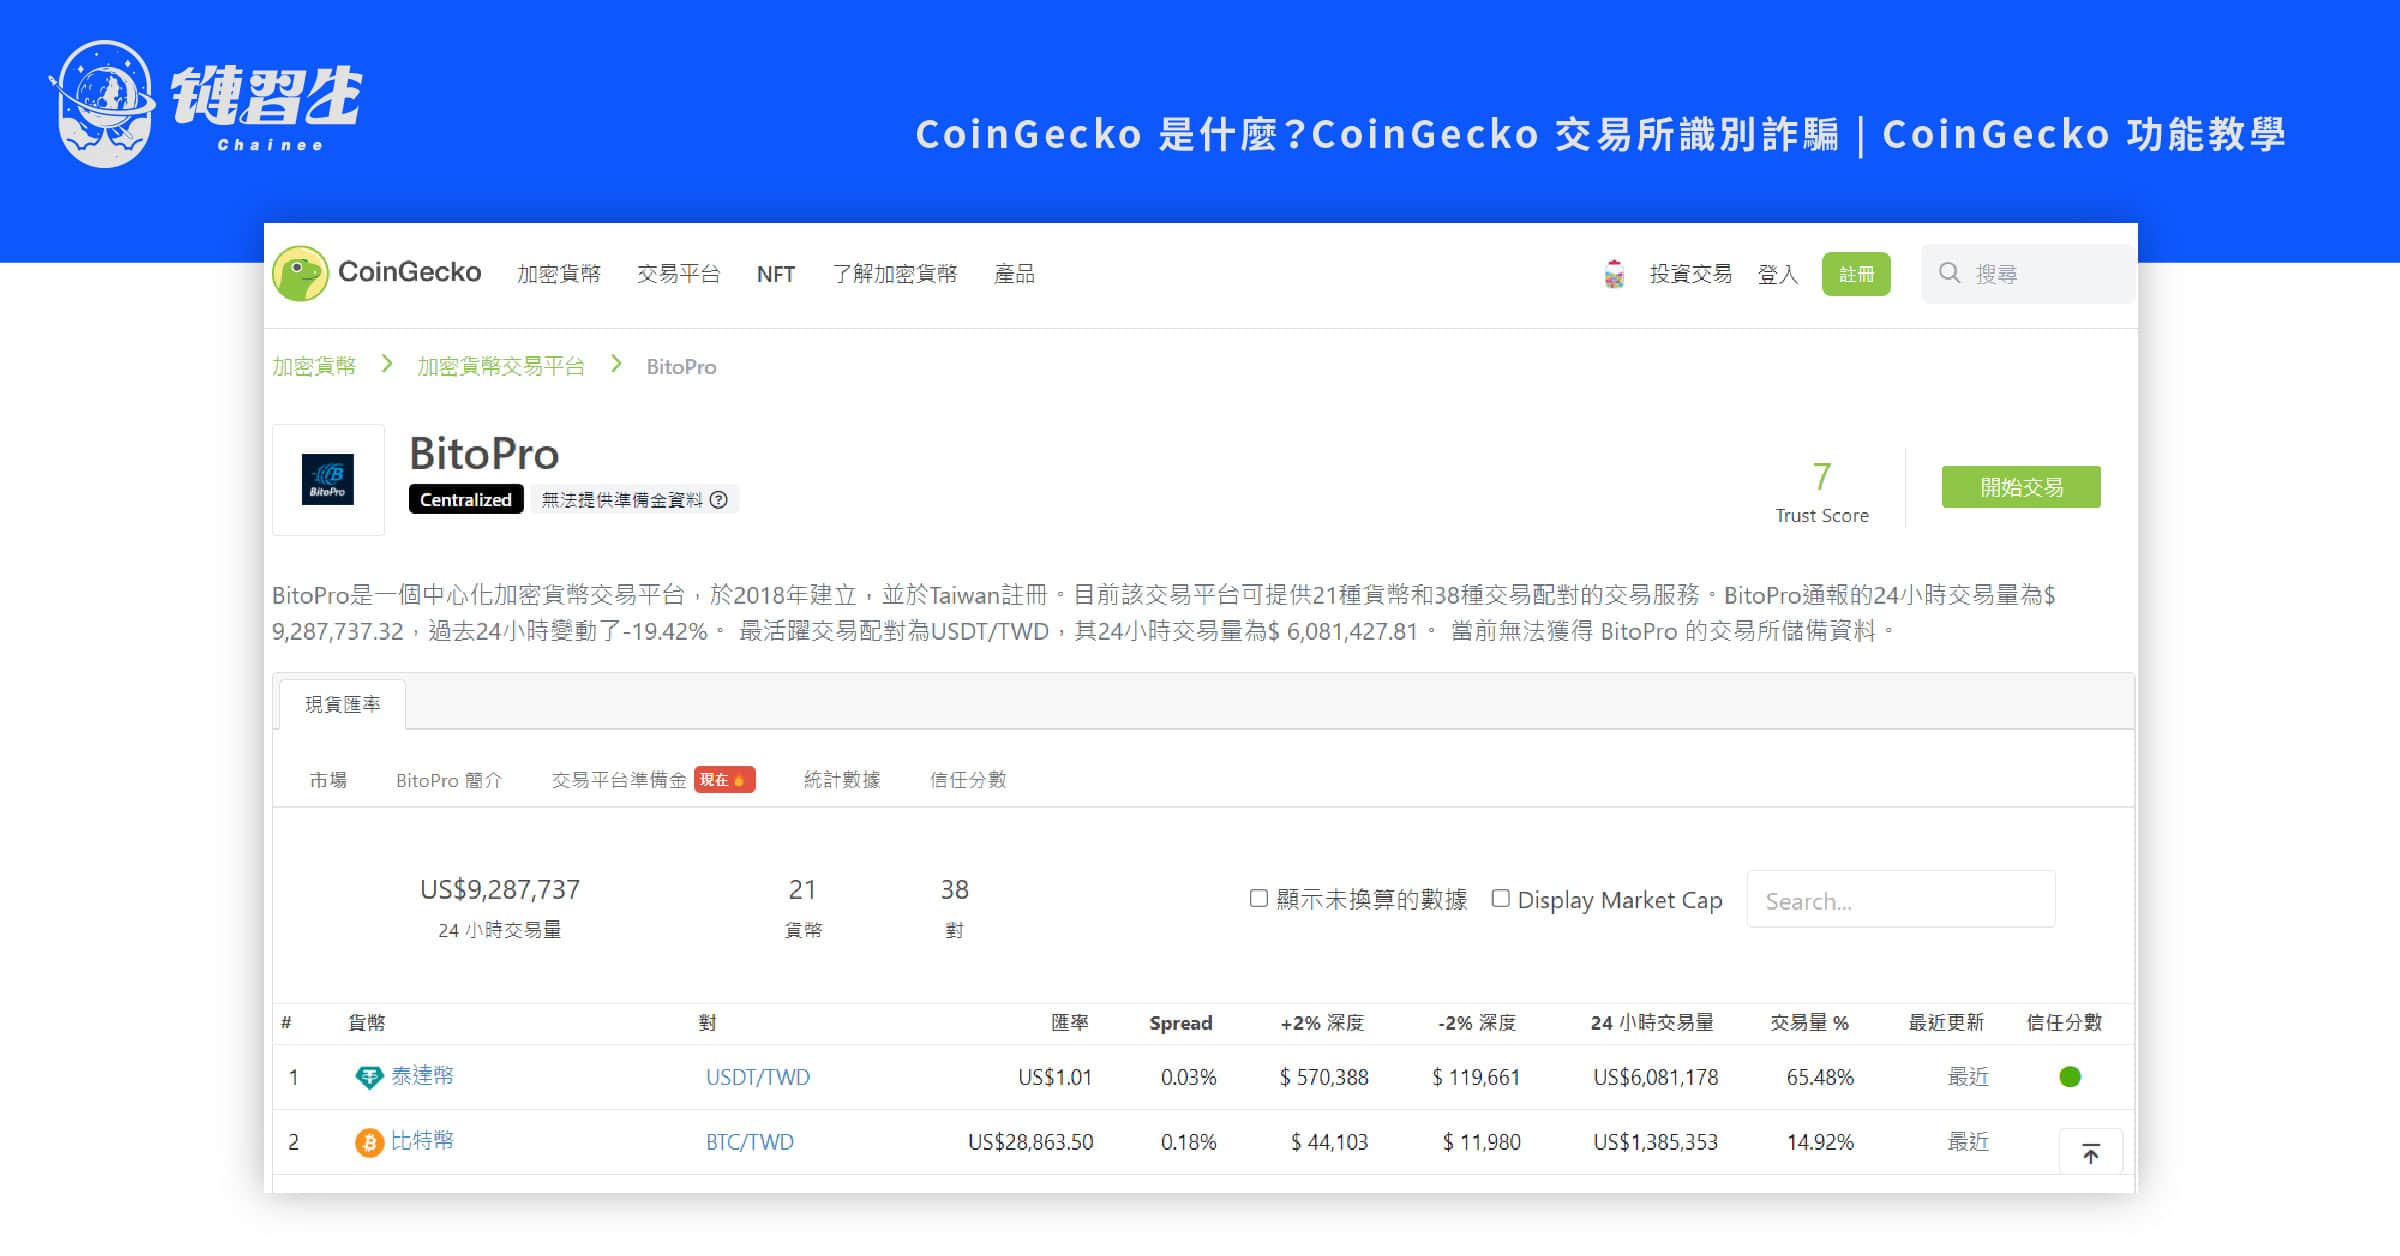Click the US$28,863.50 rate cell
This screenshot has width=2400, height=1256.
1030,1142
